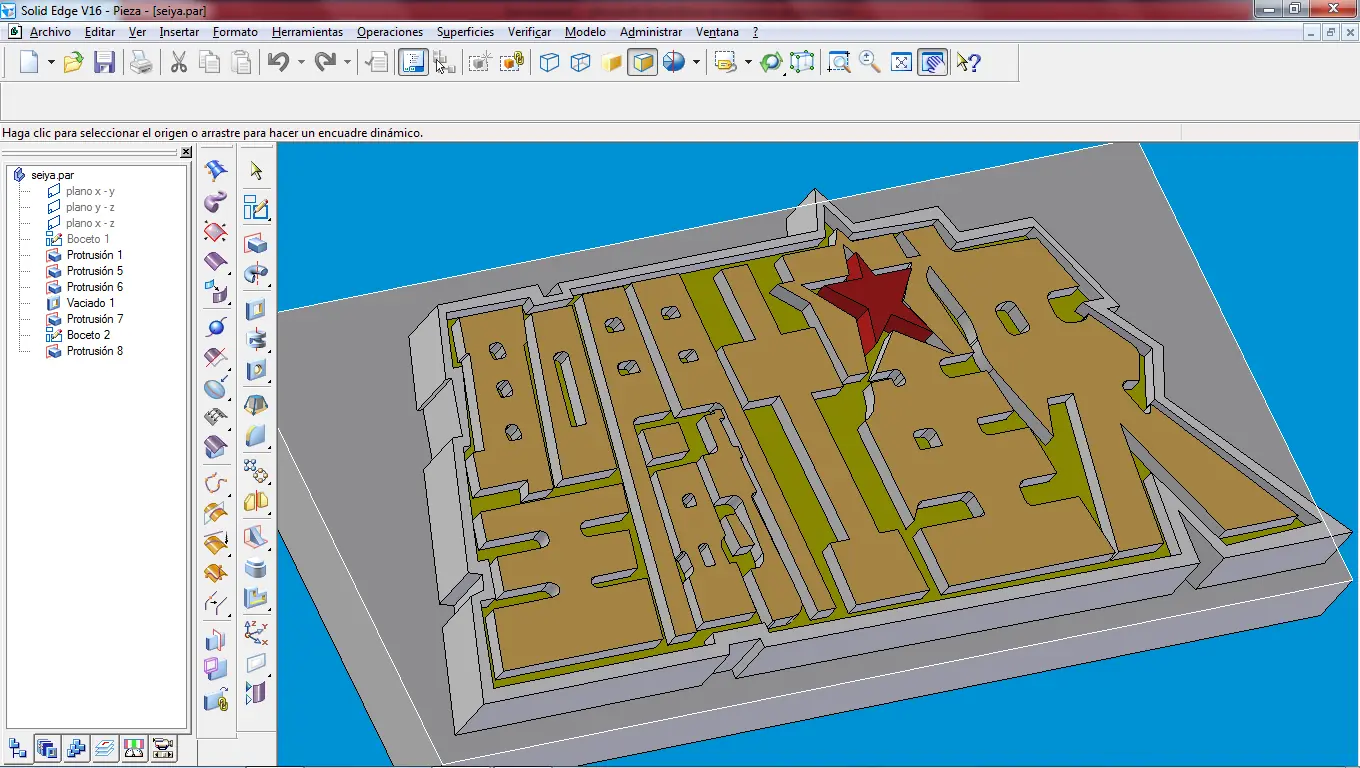Toggle shaded with visible edges mode
The height and width of the screenshot is (768, 1360).
[x=643, y=62]
